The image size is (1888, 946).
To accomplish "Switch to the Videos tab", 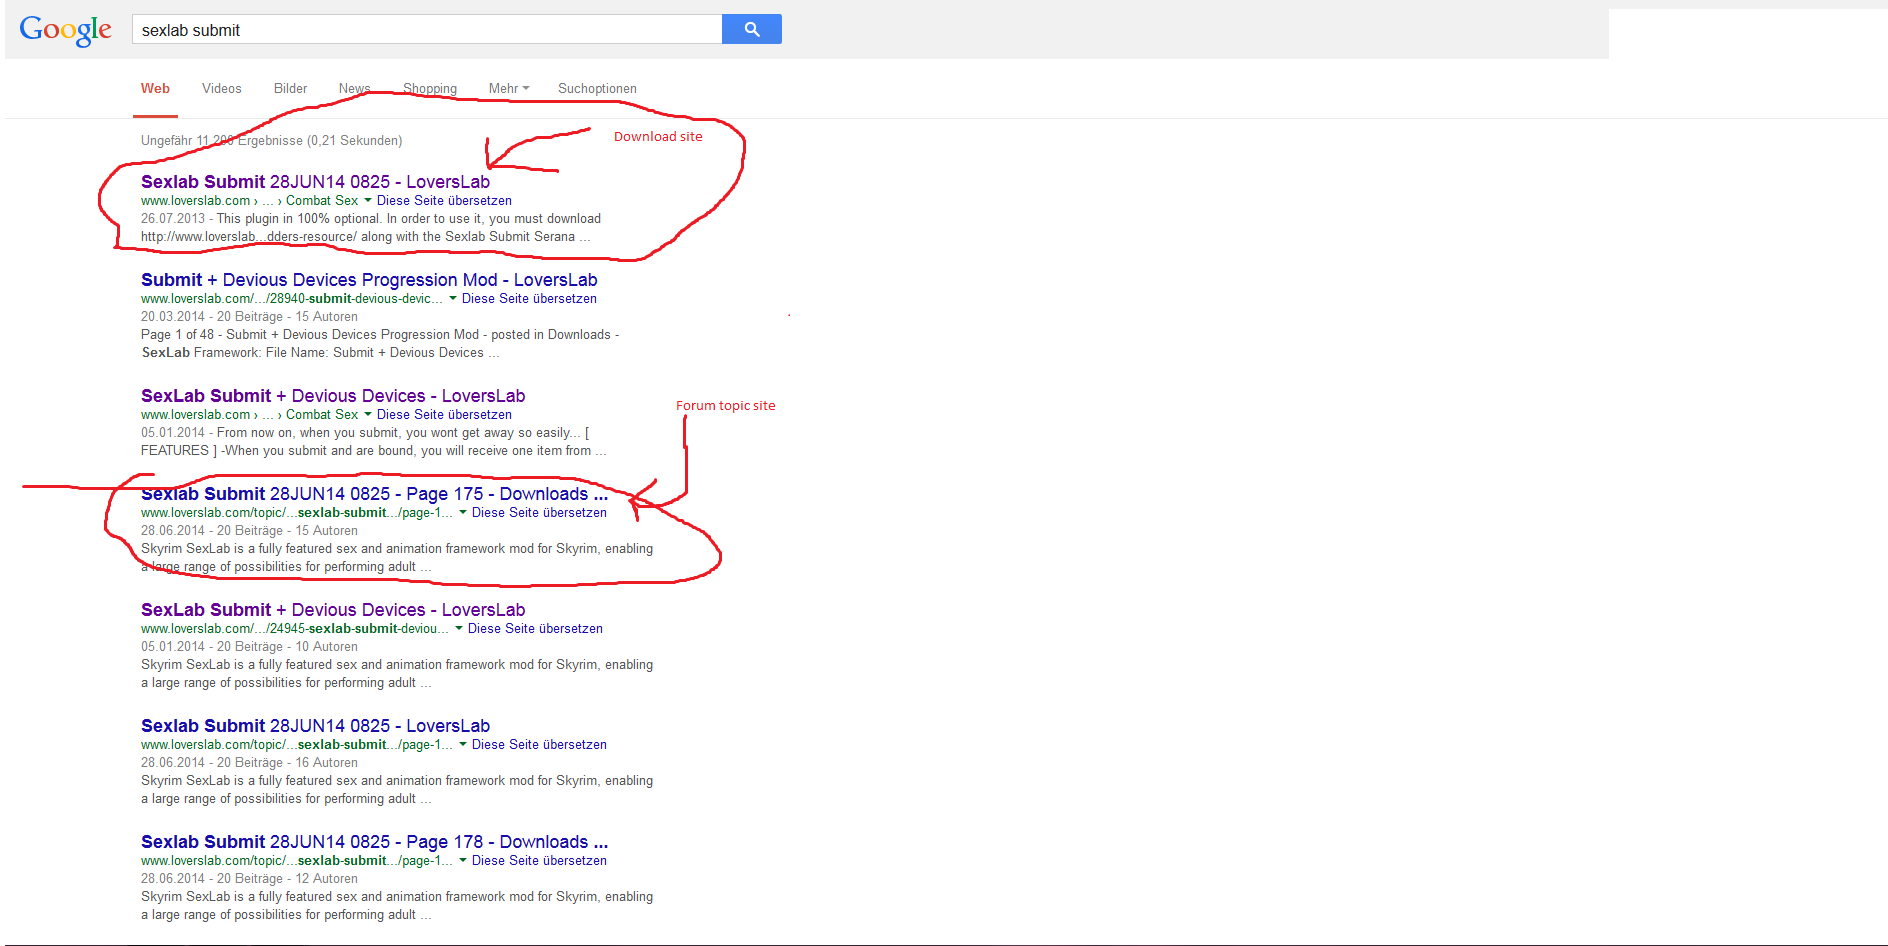I will coord(221,88).
